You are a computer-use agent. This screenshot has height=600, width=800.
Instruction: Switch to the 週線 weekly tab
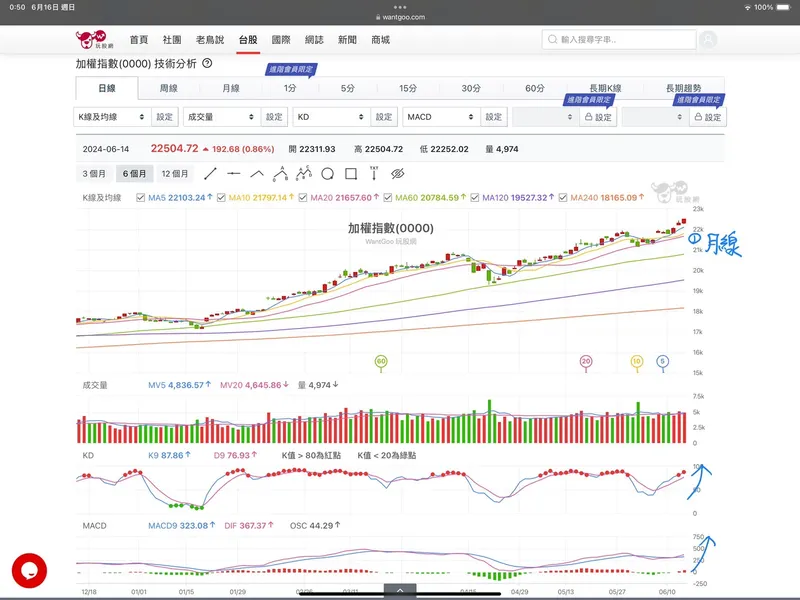tap(168, 88)
